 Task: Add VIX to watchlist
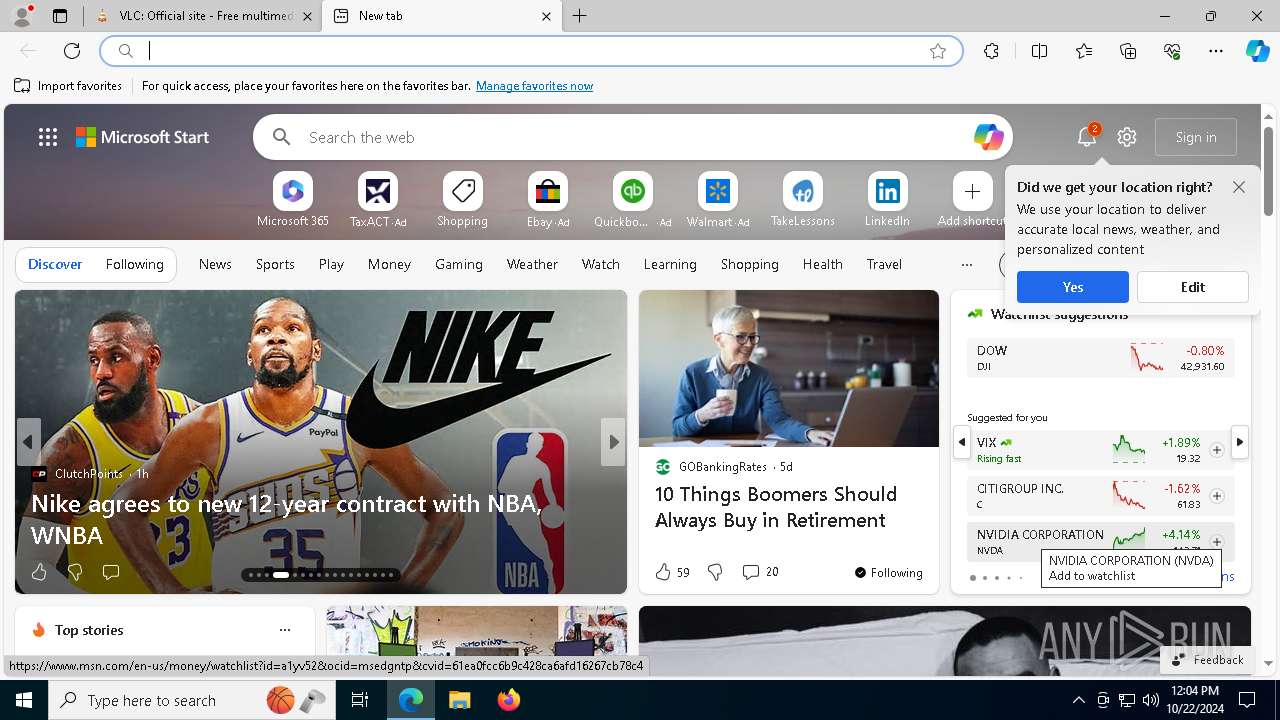[x=1216, y=450]
